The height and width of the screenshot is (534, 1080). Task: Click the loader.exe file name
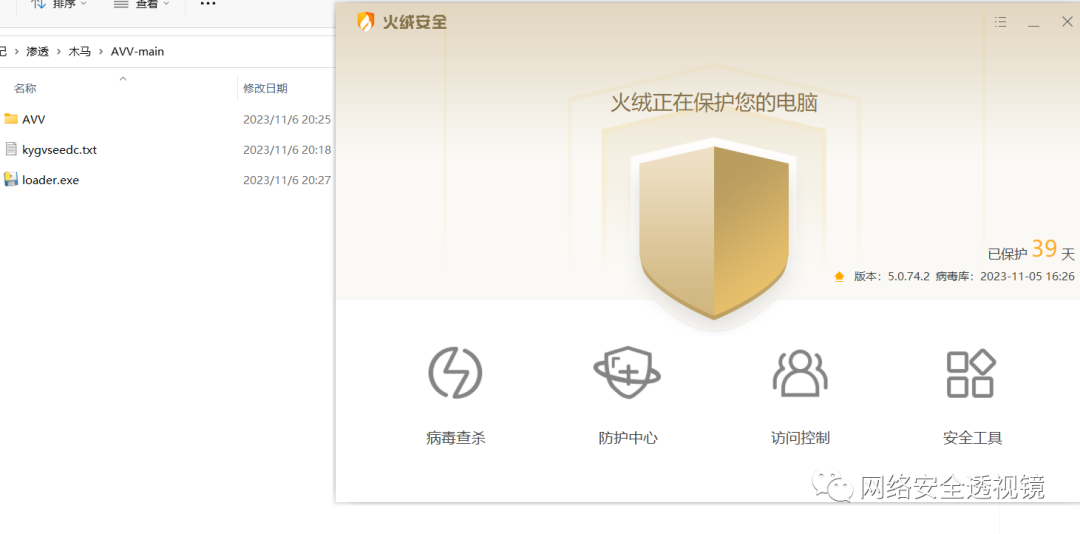coord(50,181)
